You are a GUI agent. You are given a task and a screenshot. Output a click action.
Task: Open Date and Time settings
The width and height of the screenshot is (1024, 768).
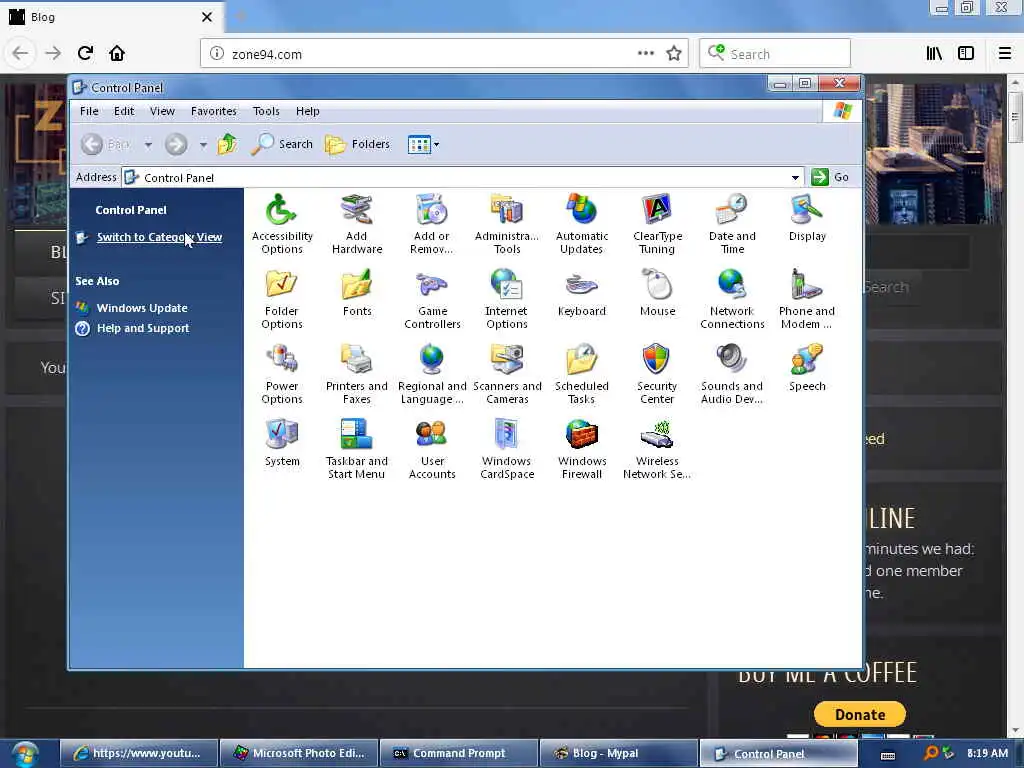tap(732, 223)
